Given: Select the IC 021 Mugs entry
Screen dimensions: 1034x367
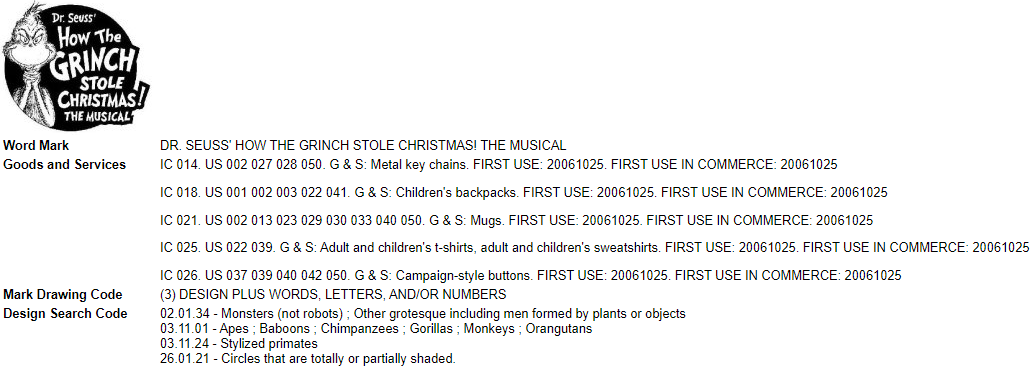Looking at the screenshot, I should (x=516, y=220).
